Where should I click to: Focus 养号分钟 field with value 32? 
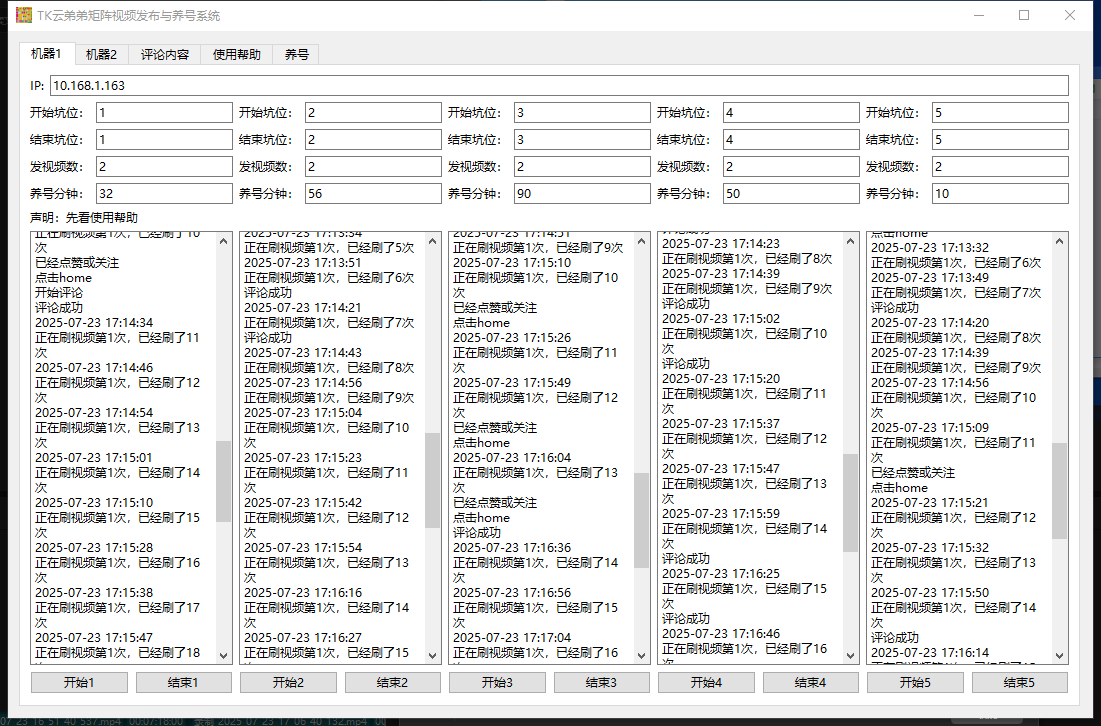coord(164,194)
